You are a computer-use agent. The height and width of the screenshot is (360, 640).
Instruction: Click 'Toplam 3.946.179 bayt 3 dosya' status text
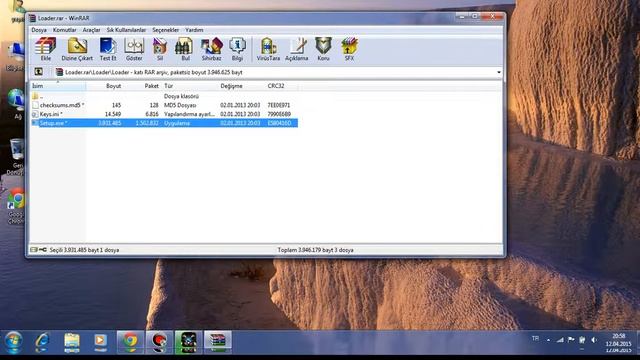pyautogui.click(x=316, y=250)
